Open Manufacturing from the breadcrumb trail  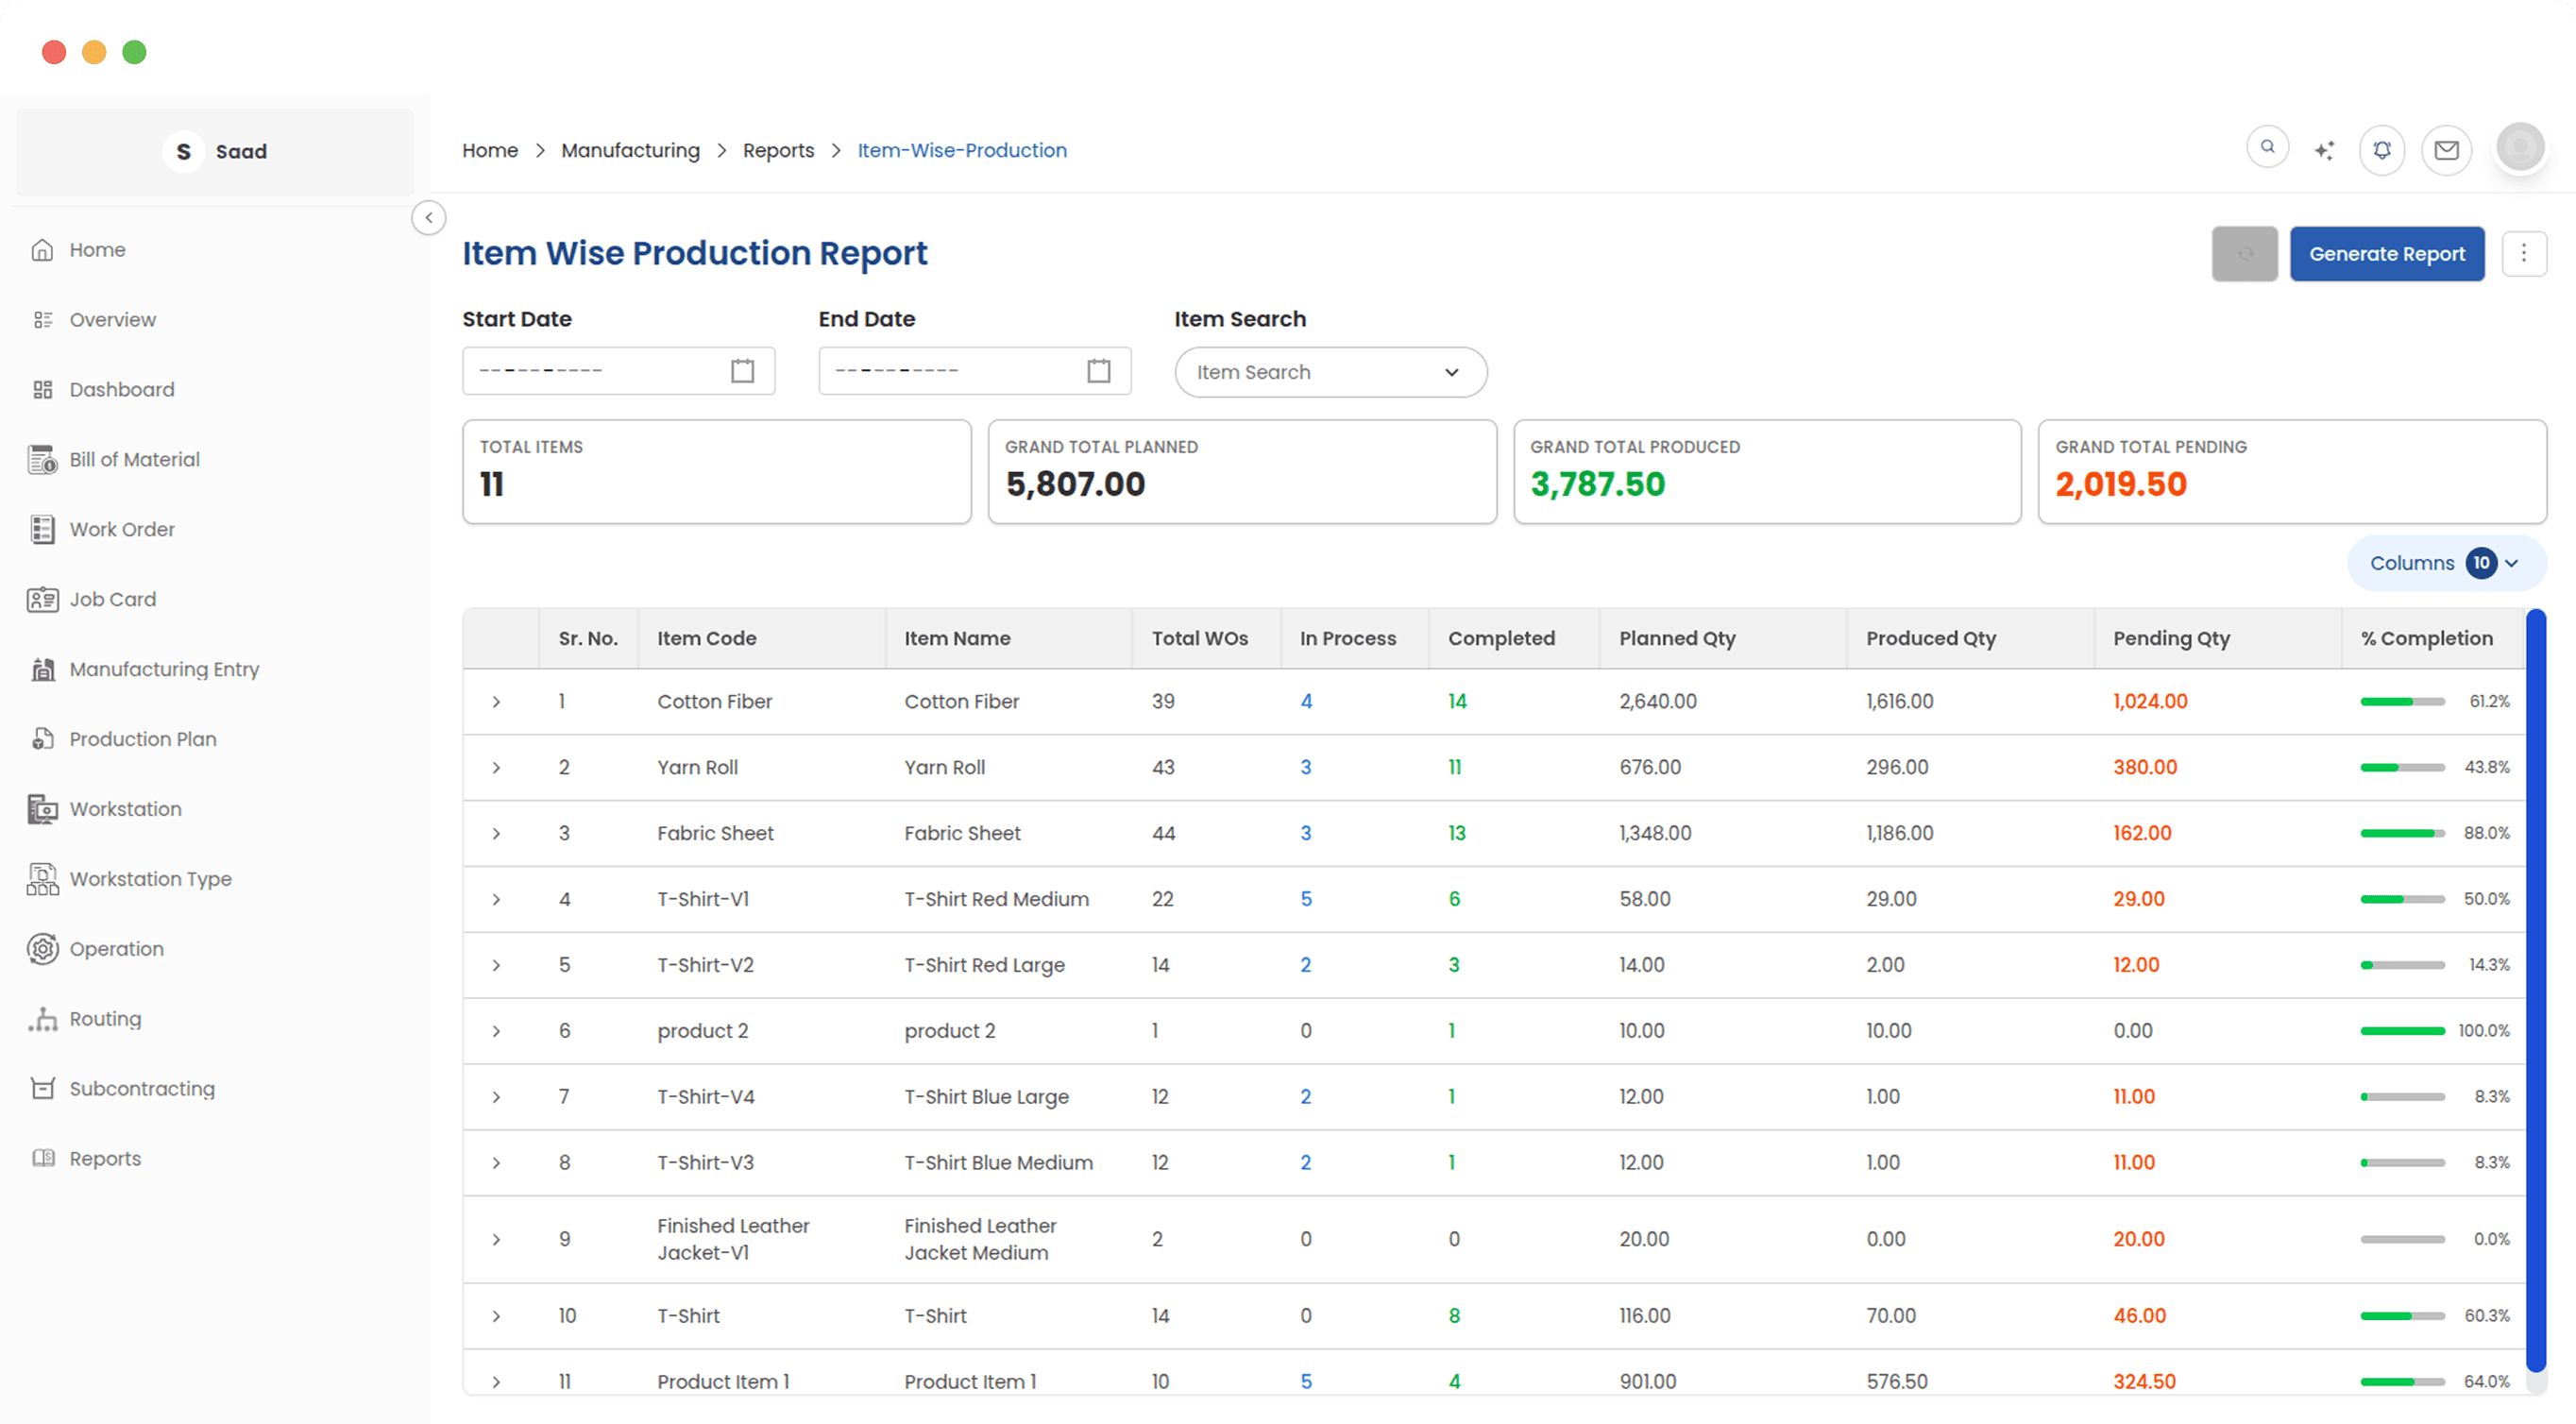631,150
